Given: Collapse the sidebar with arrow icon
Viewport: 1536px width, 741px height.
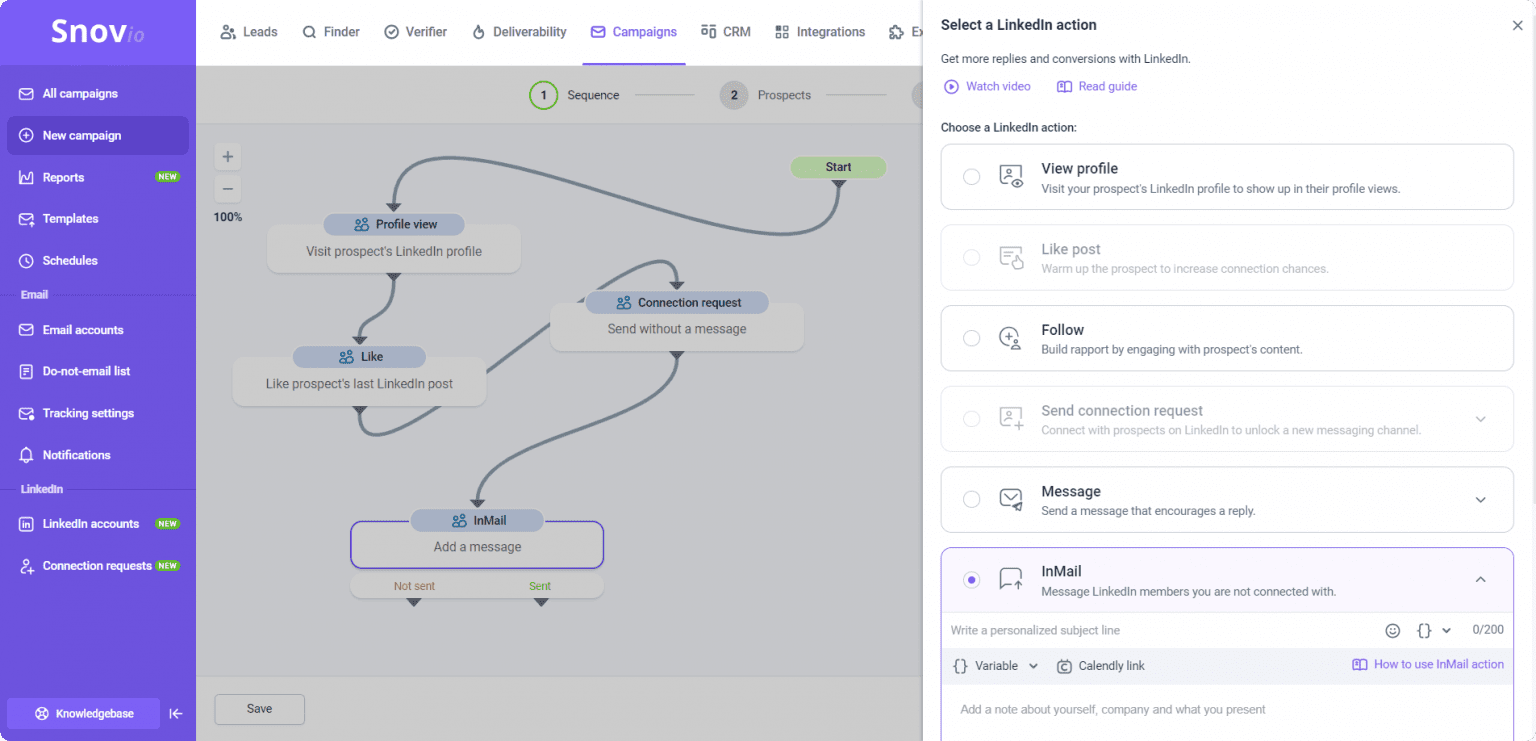Looking at the screenshot, I should 176,714.
